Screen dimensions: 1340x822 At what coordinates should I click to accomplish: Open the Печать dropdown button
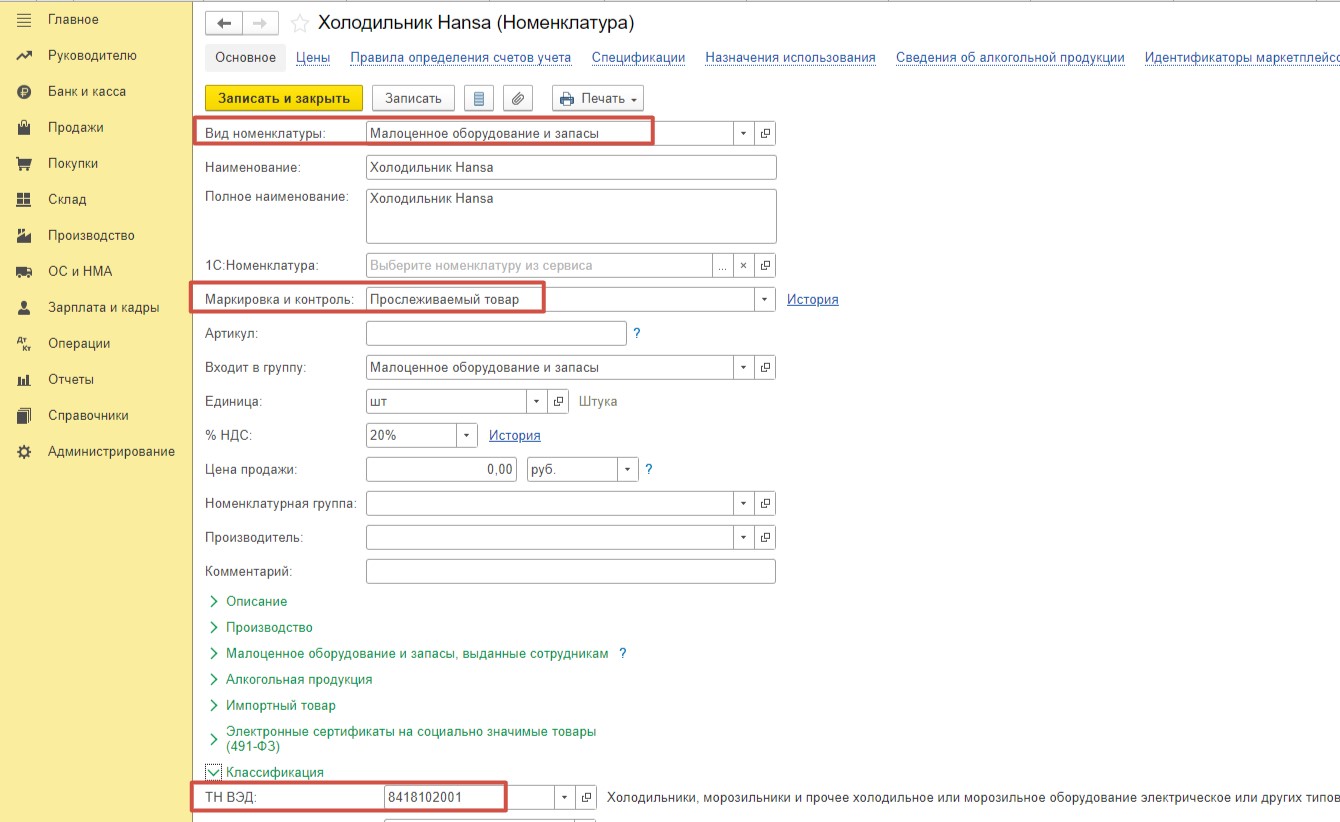pos(598,98)
